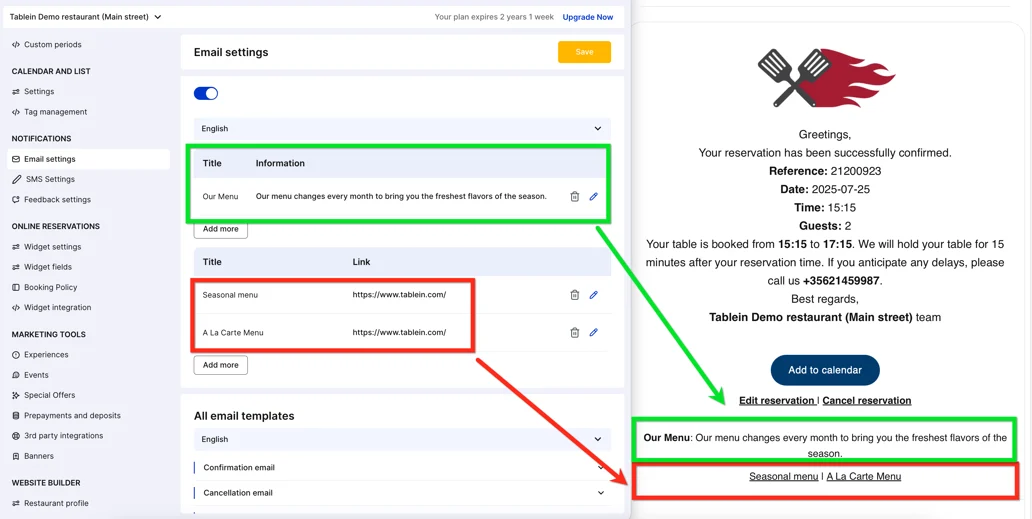Toggle the email settings switch off
The width and height of the screenshot is (1032, 519).
pos(206,93)
